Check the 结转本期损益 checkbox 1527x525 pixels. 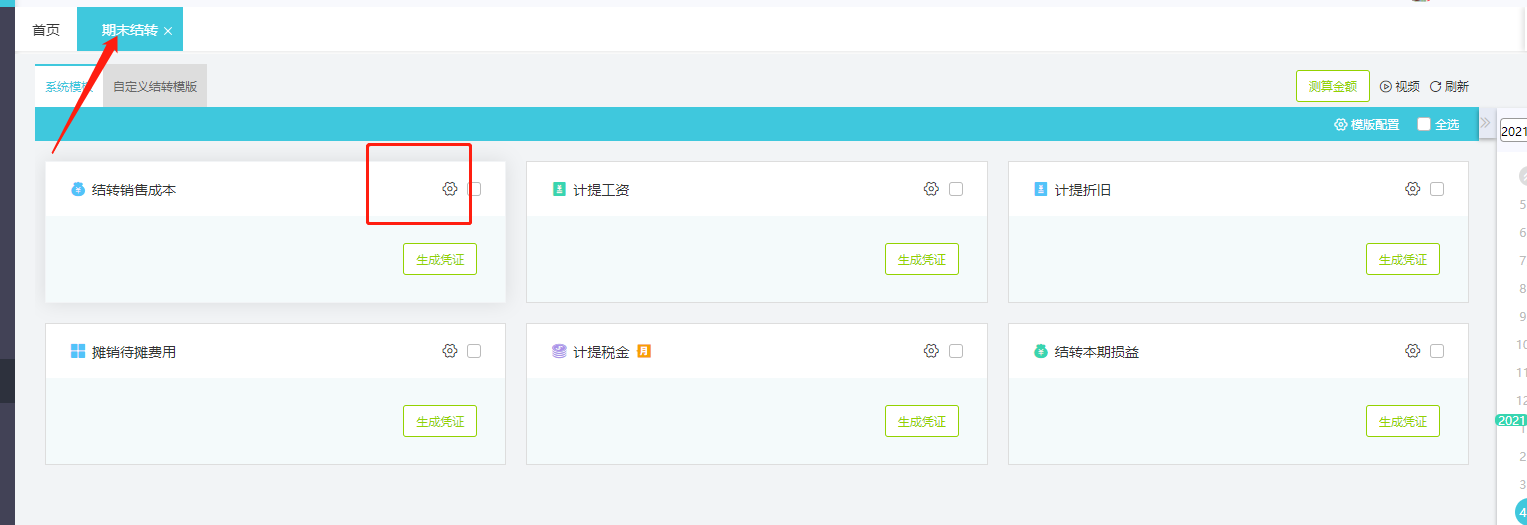coord(1437,351)
